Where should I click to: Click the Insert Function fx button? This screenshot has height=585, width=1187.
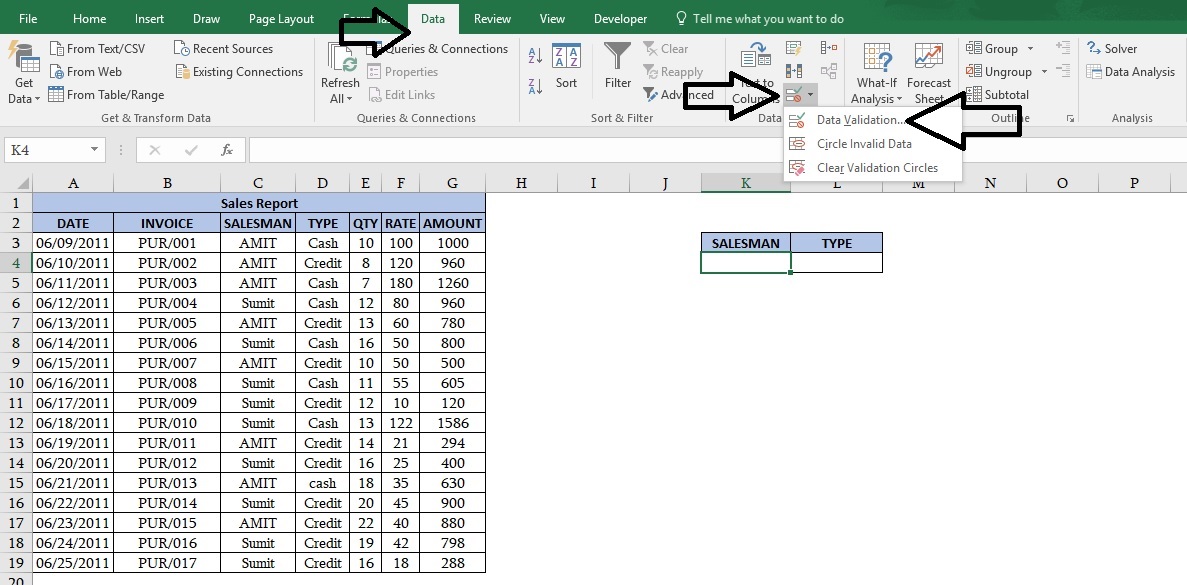(227, 150)
